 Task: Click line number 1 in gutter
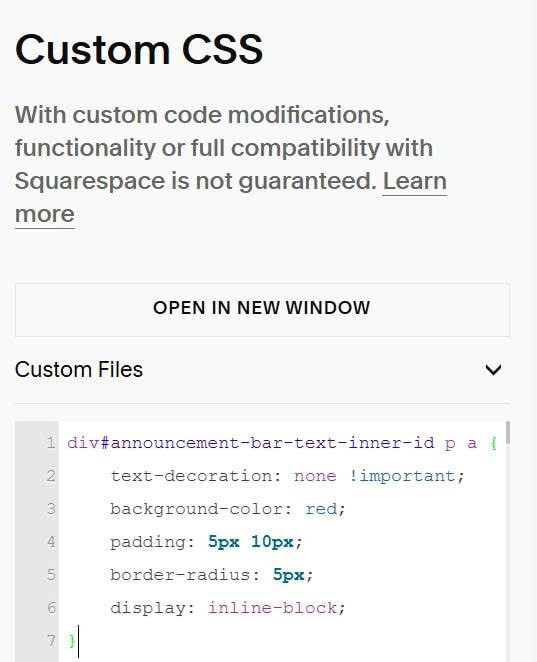point(51,443)
